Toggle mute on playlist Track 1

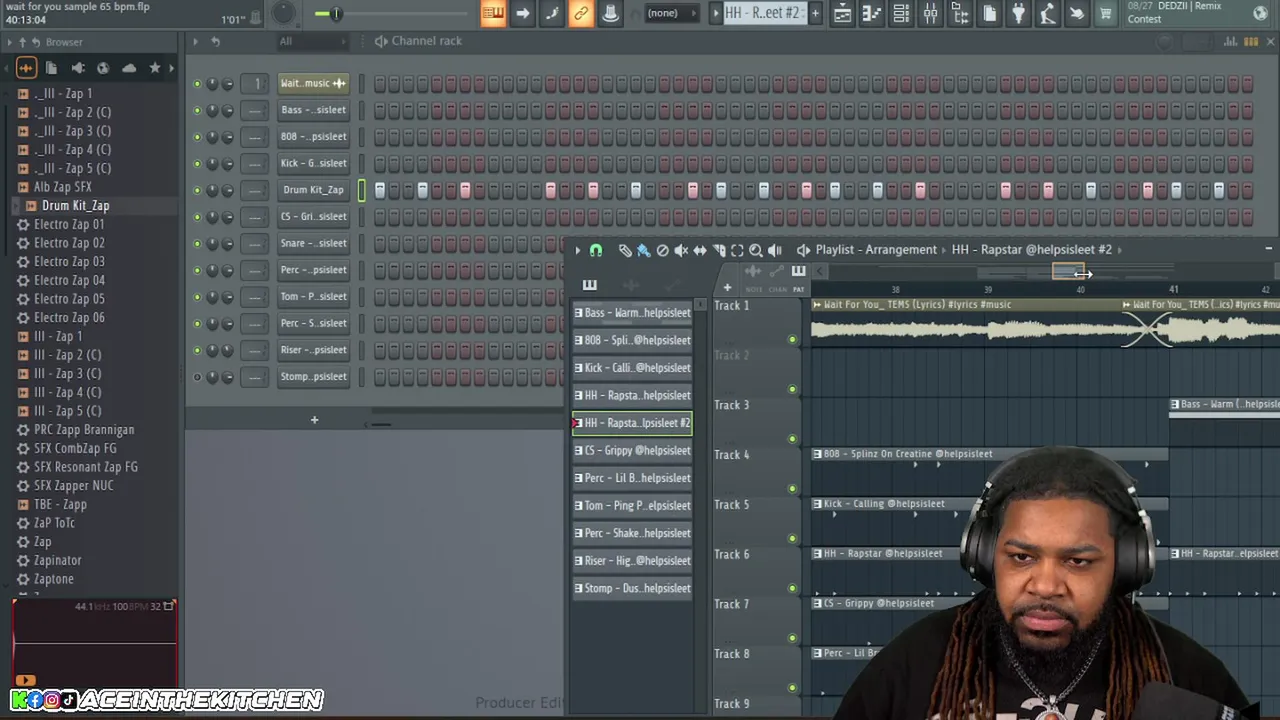pyautogui.click(x=793, y=339)
